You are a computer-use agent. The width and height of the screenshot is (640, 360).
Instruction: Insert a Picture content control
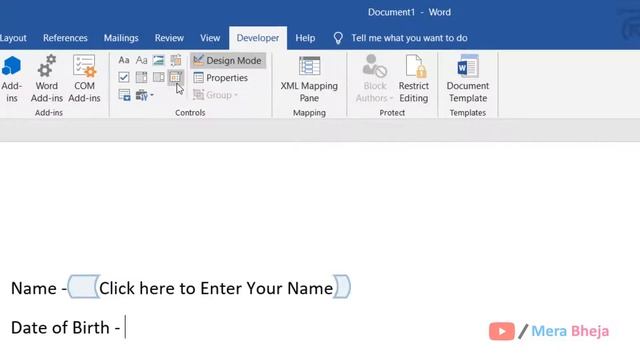coord(158,60)
